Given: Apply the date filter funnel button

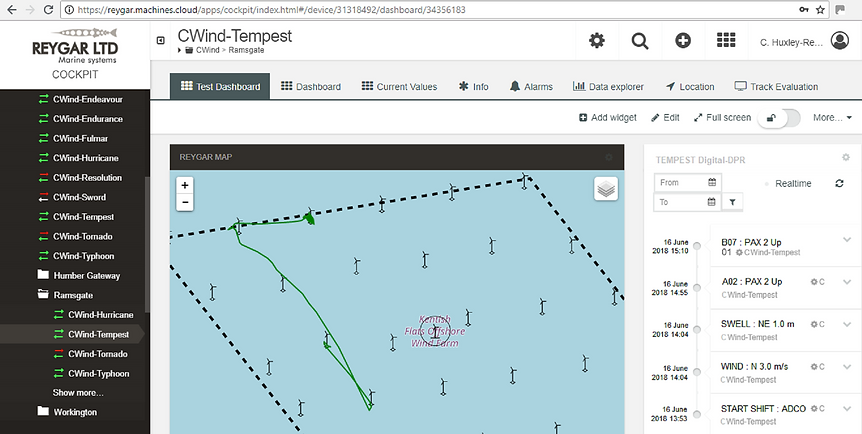Looking at the screenshot, I should coord(732,202).
